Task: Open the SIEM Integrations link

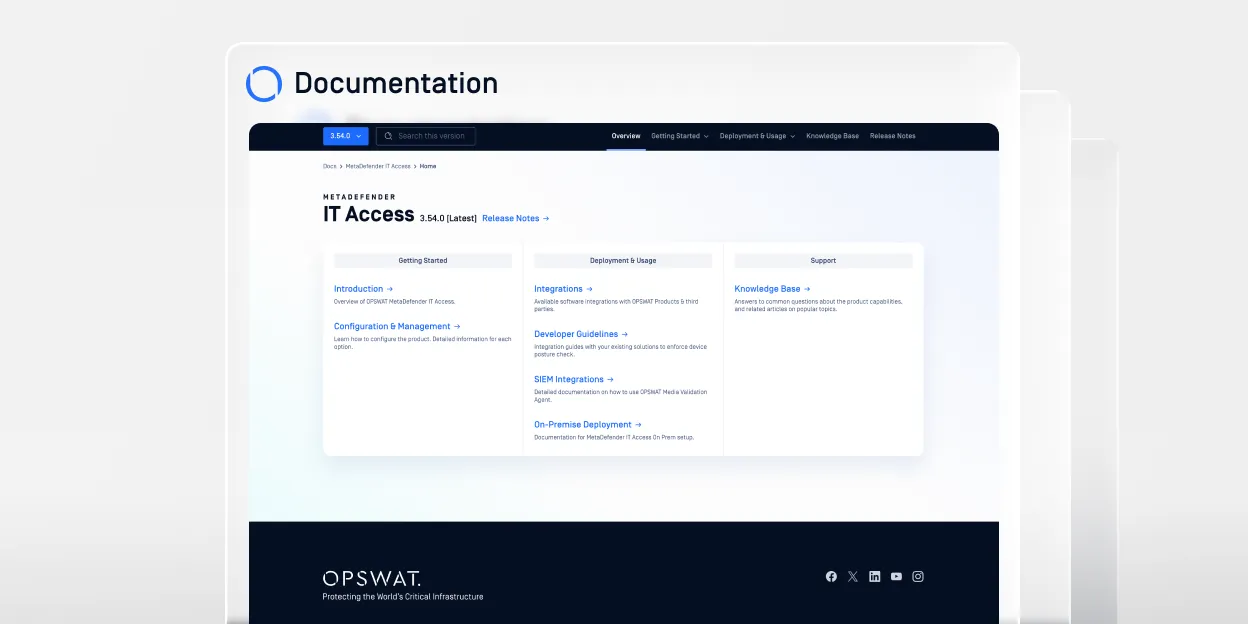Action: (x=573, y=379)
